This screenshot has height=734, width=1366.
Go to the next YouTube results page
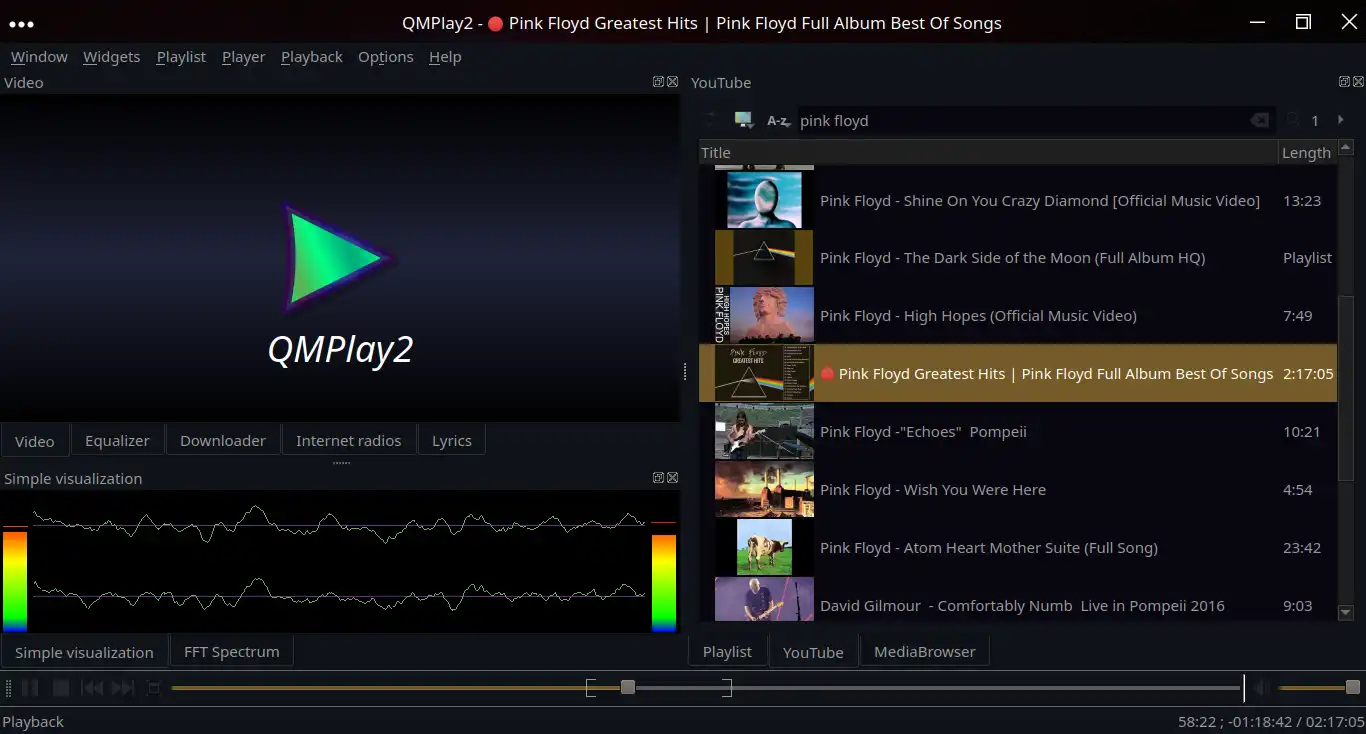(x=1340, y=120)
